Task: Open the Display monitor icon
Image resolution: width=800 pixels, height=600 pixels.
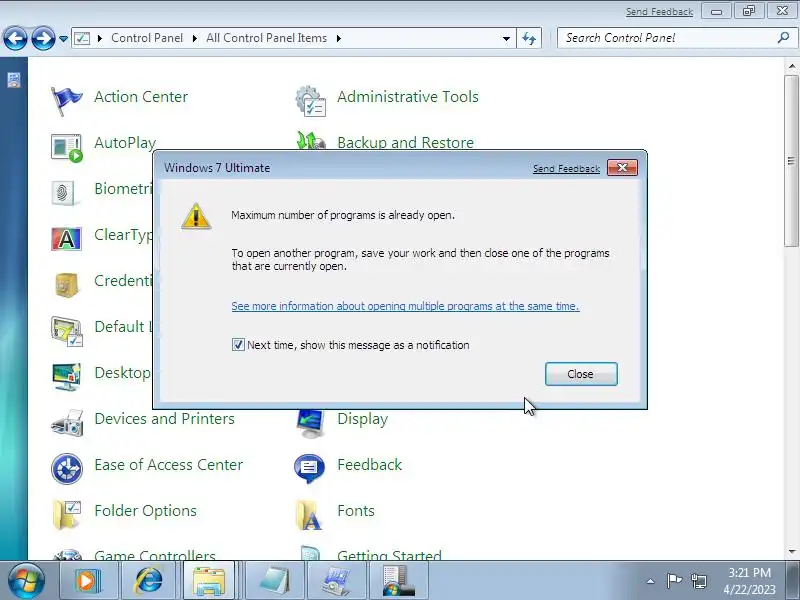Action: [310, 424]
